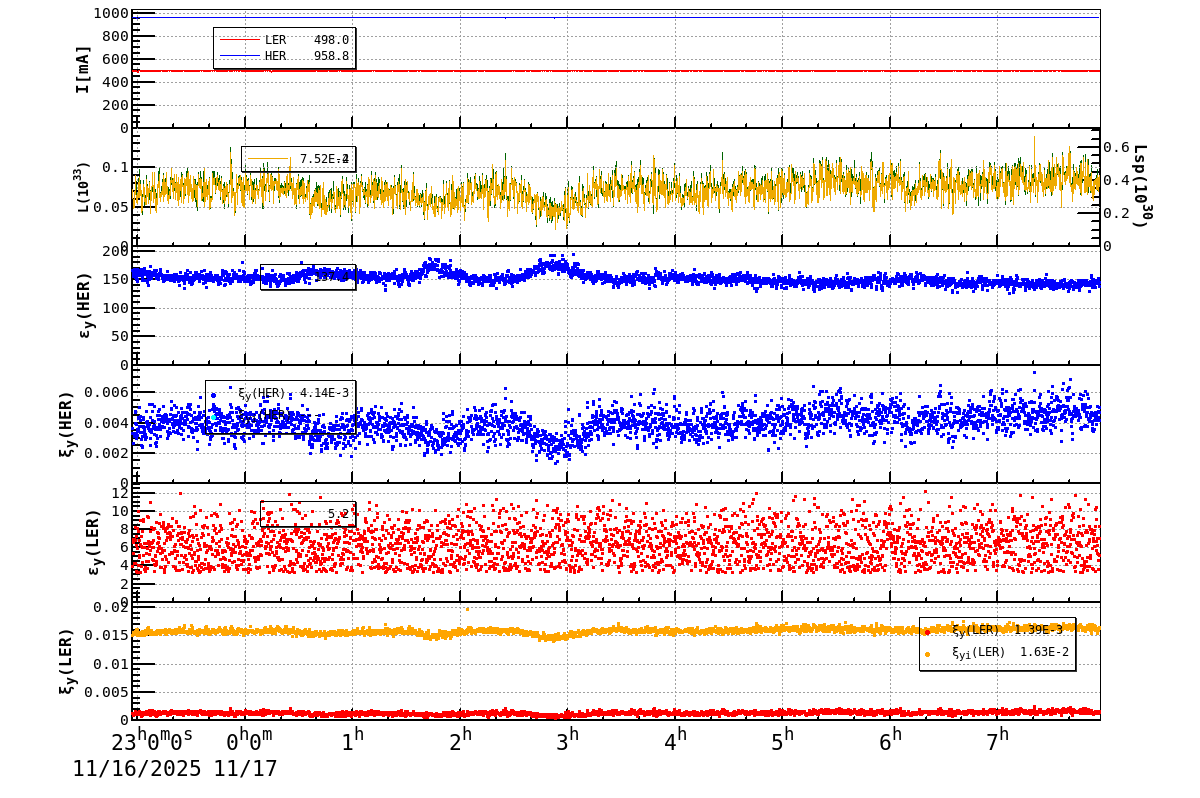Click the 3h time axis tick label

[568, 742]
